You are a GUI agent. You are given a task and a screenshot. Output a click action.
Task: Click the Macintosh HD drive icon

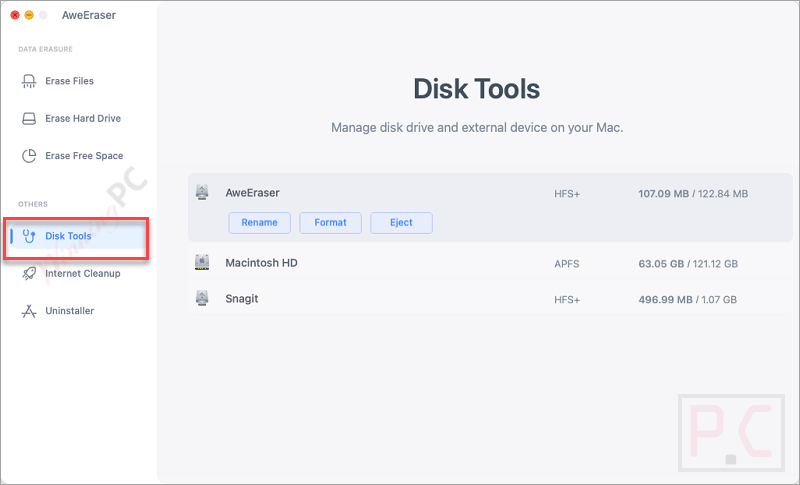(x=202, y=263)
